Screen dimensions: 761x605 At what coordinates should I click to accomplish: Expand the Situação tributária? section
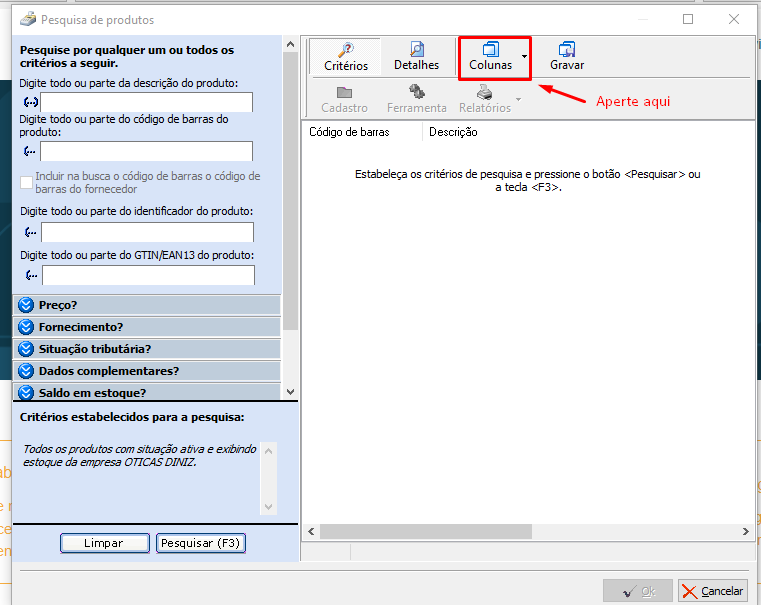[147, 349]
